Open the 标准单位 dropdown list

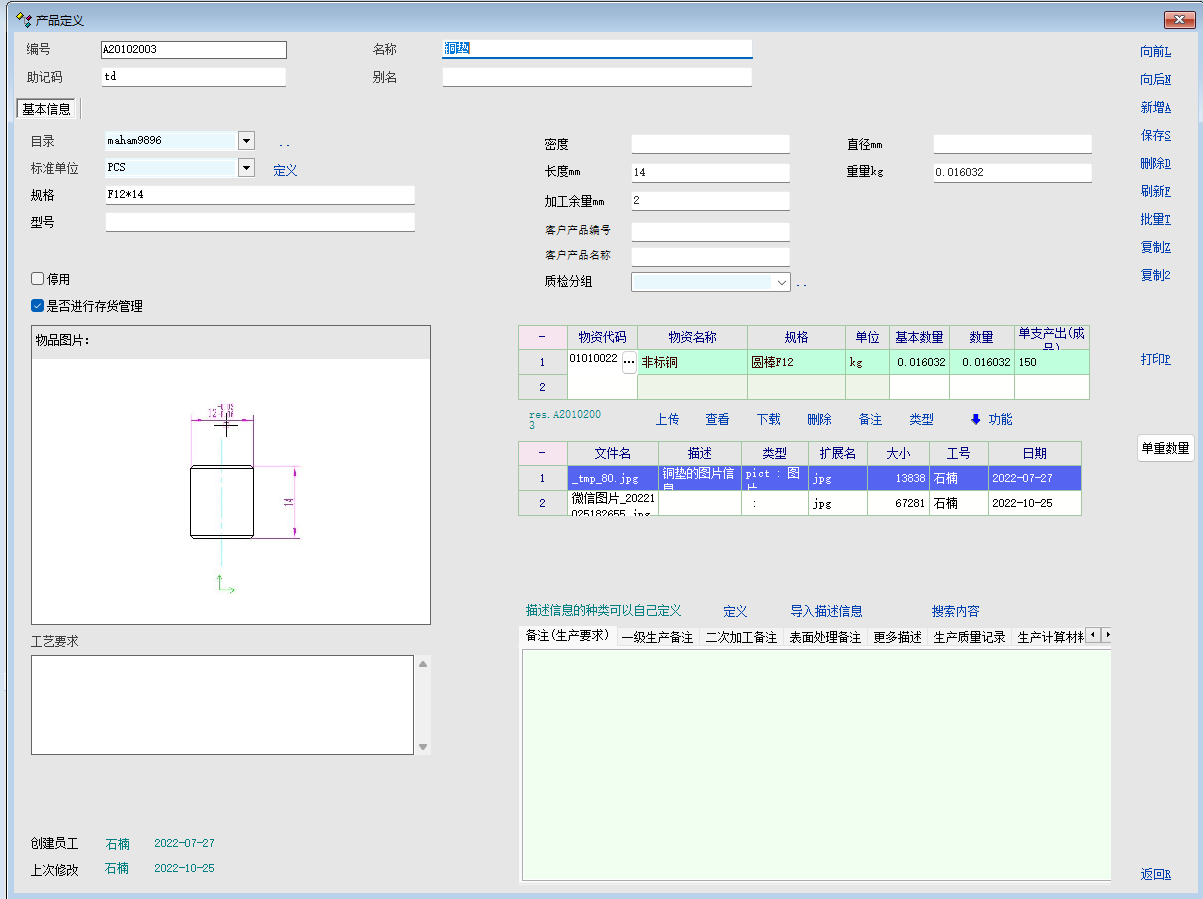[246, 168]
